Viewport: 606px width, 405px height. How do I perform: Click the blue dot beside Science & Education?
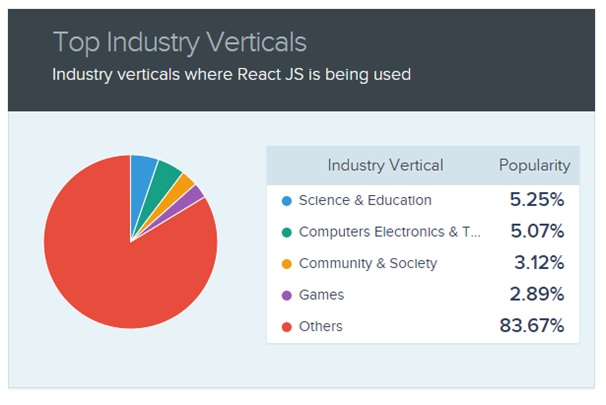point(287,201)
